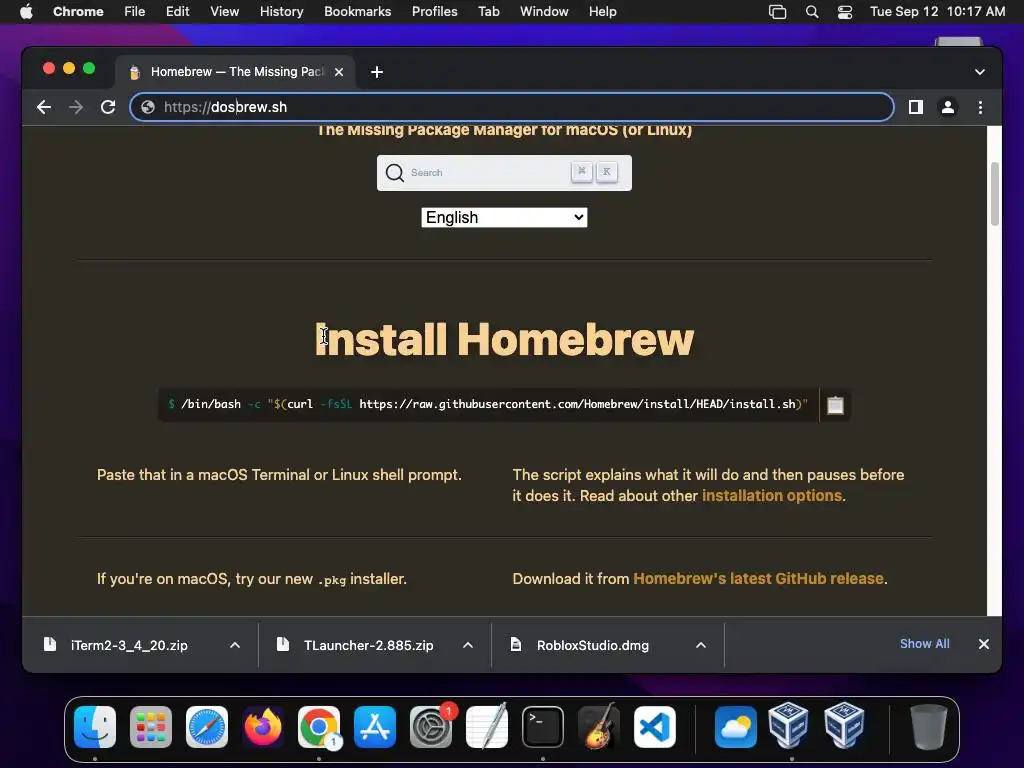Image resolution: width=1024 pixels, height=768 pixels.
Task: Open the Chrome app menu
Action: [78, 12]
